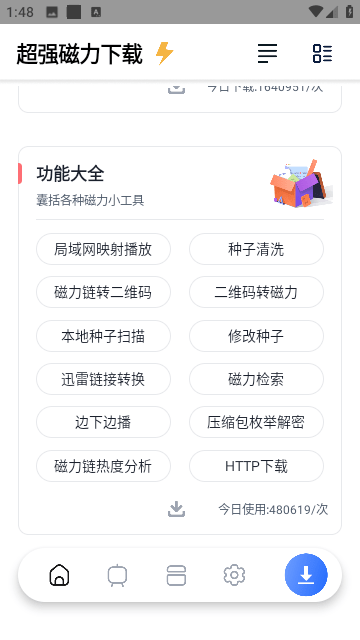Choose the 修改种子 option
Image resolution: width=360 pixels, height=640 pixels.
tap(256, 336)
